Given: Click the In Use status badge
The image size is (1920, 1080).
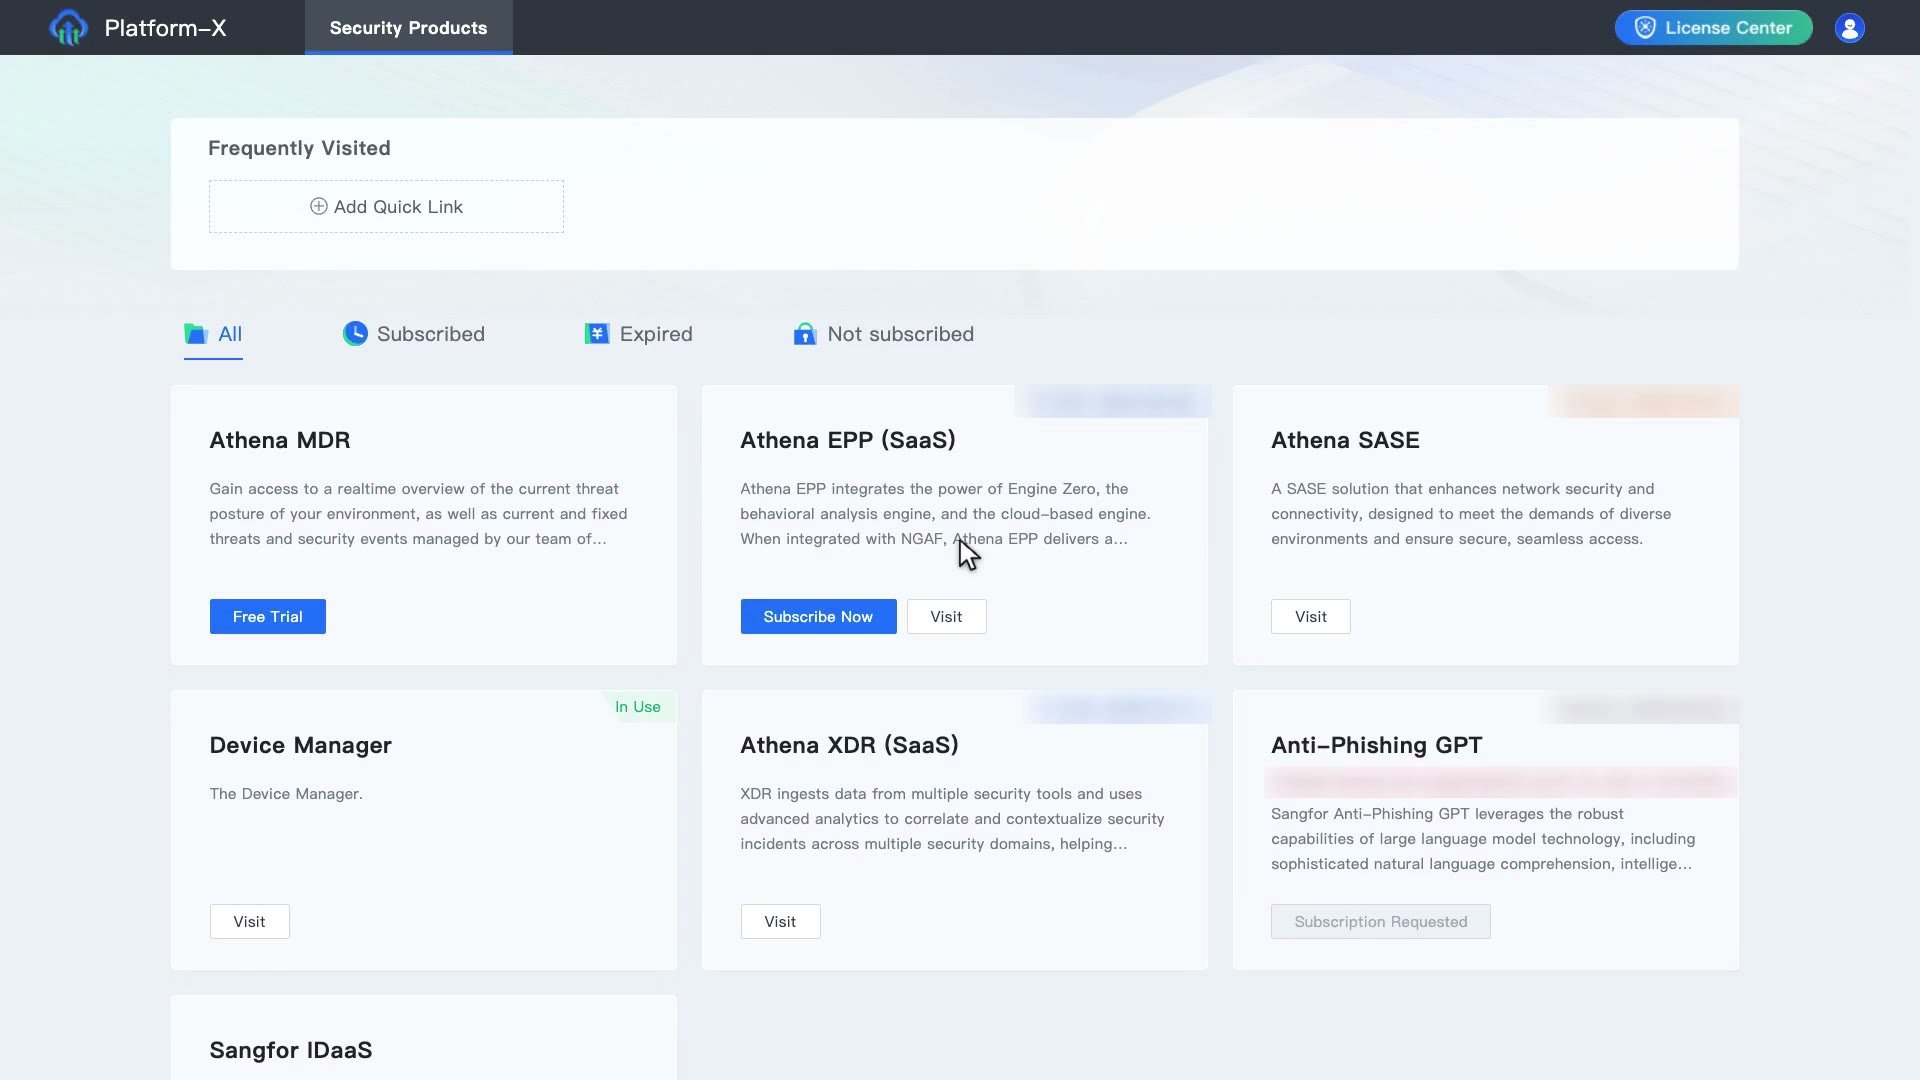Looking at the screenshot, I should tap(638, 707).
